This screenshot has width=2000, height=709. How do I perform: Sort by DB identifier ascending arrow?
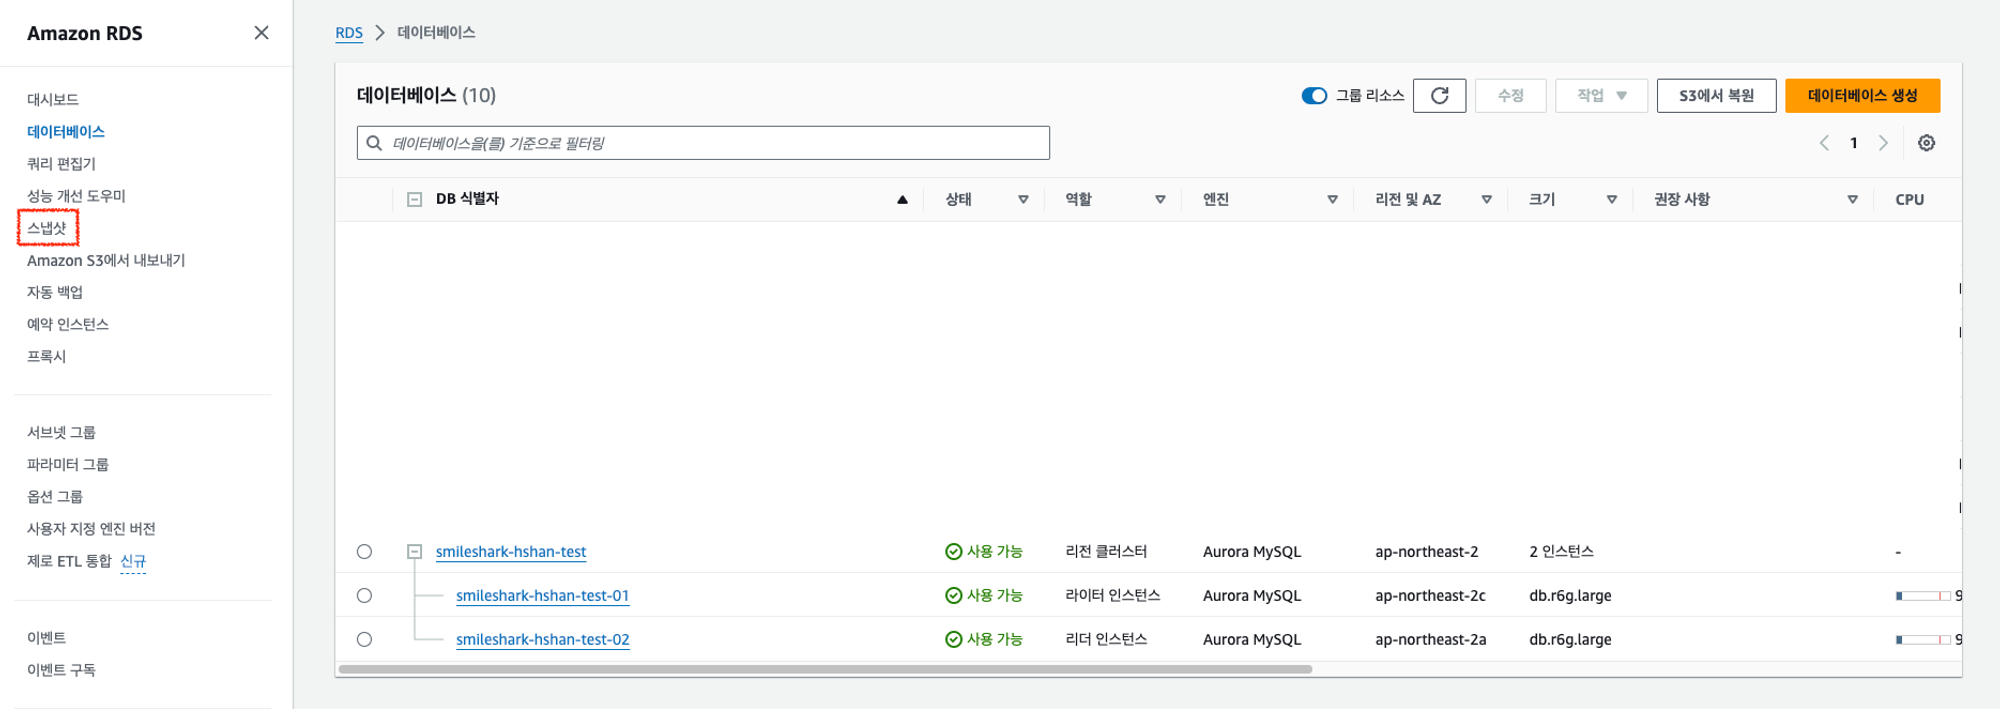(x=902, y=200)
